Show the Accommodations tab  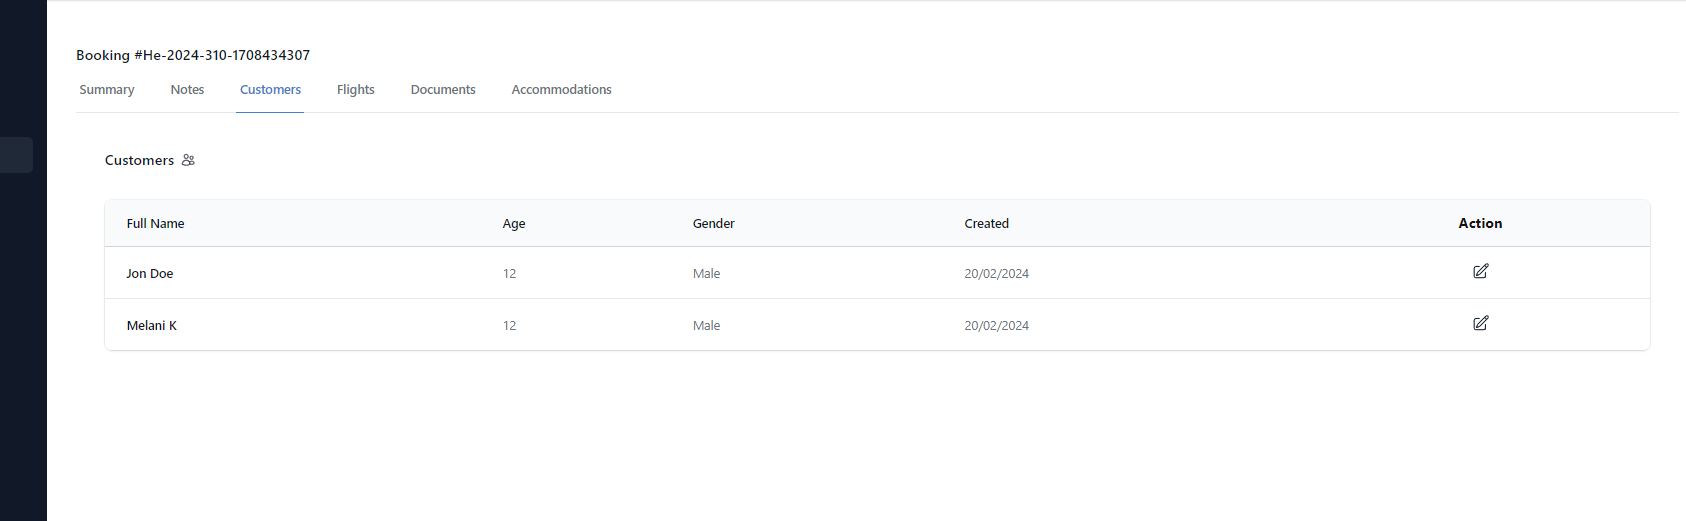pyautogui.click(x=561, y=90)
